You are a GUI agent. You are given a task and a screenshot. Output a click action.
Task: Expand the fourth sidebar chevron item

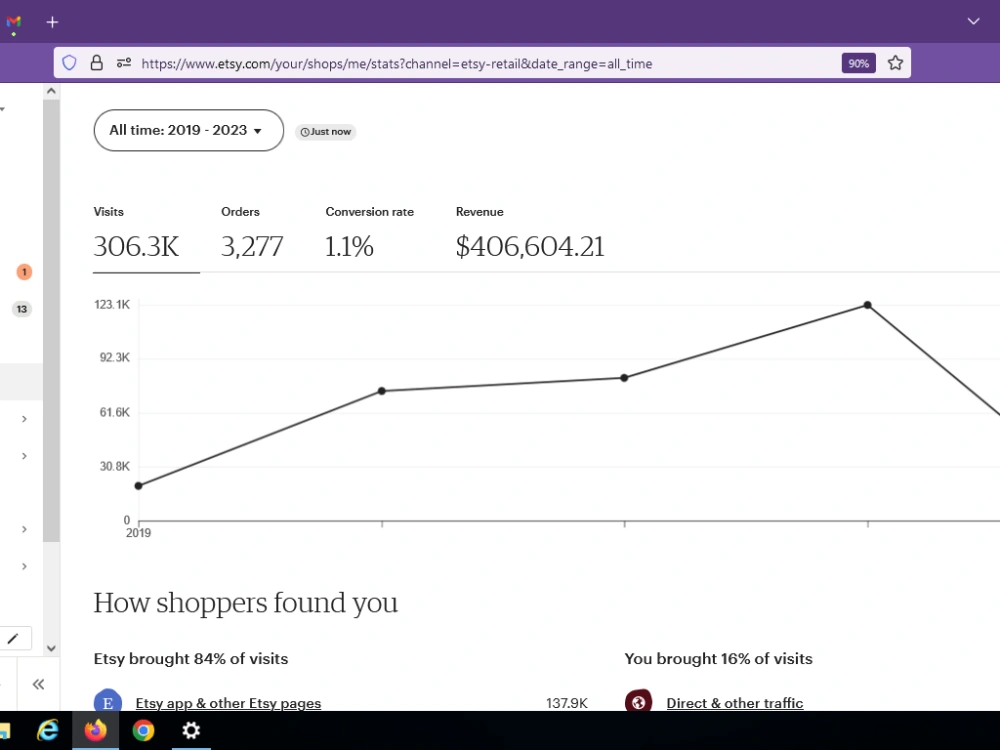(24, 566)
